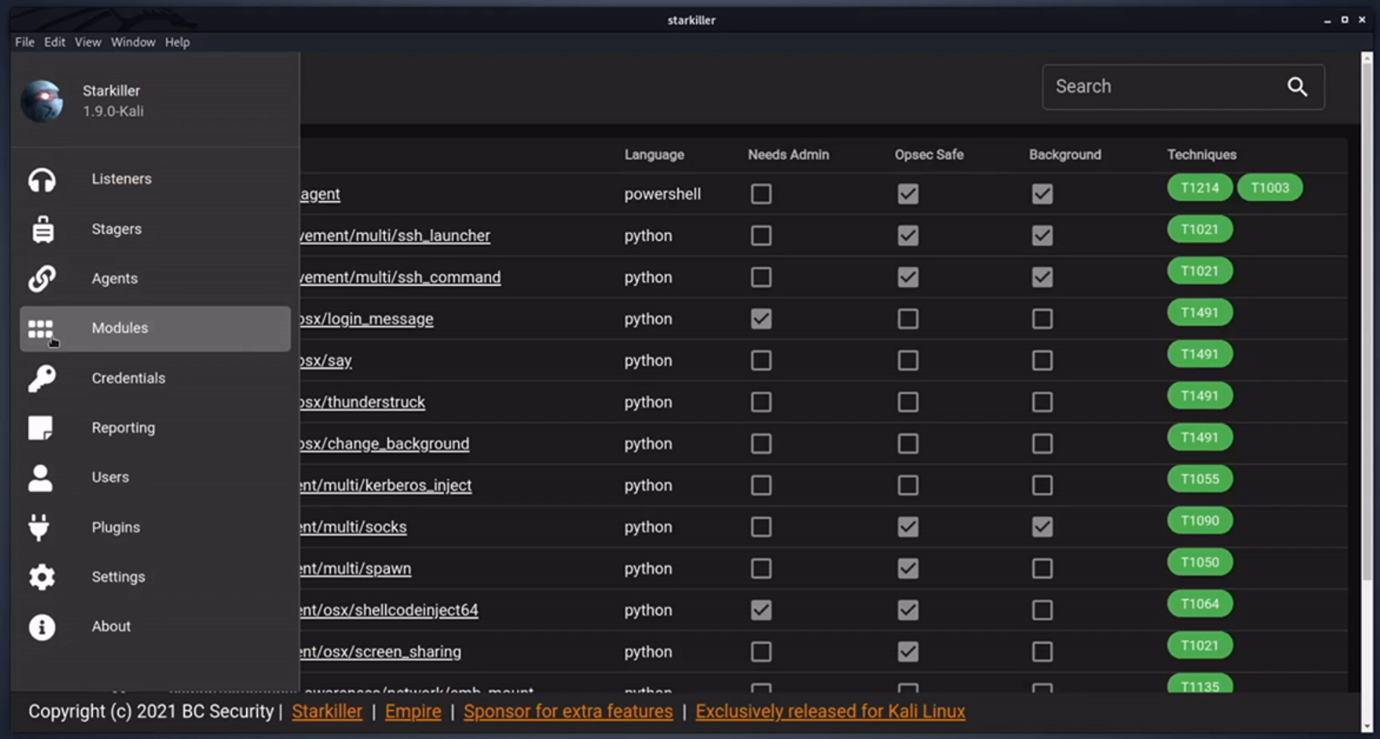Open the Credentials page
Screen dimensions: 1380x739
coord(129,378)
